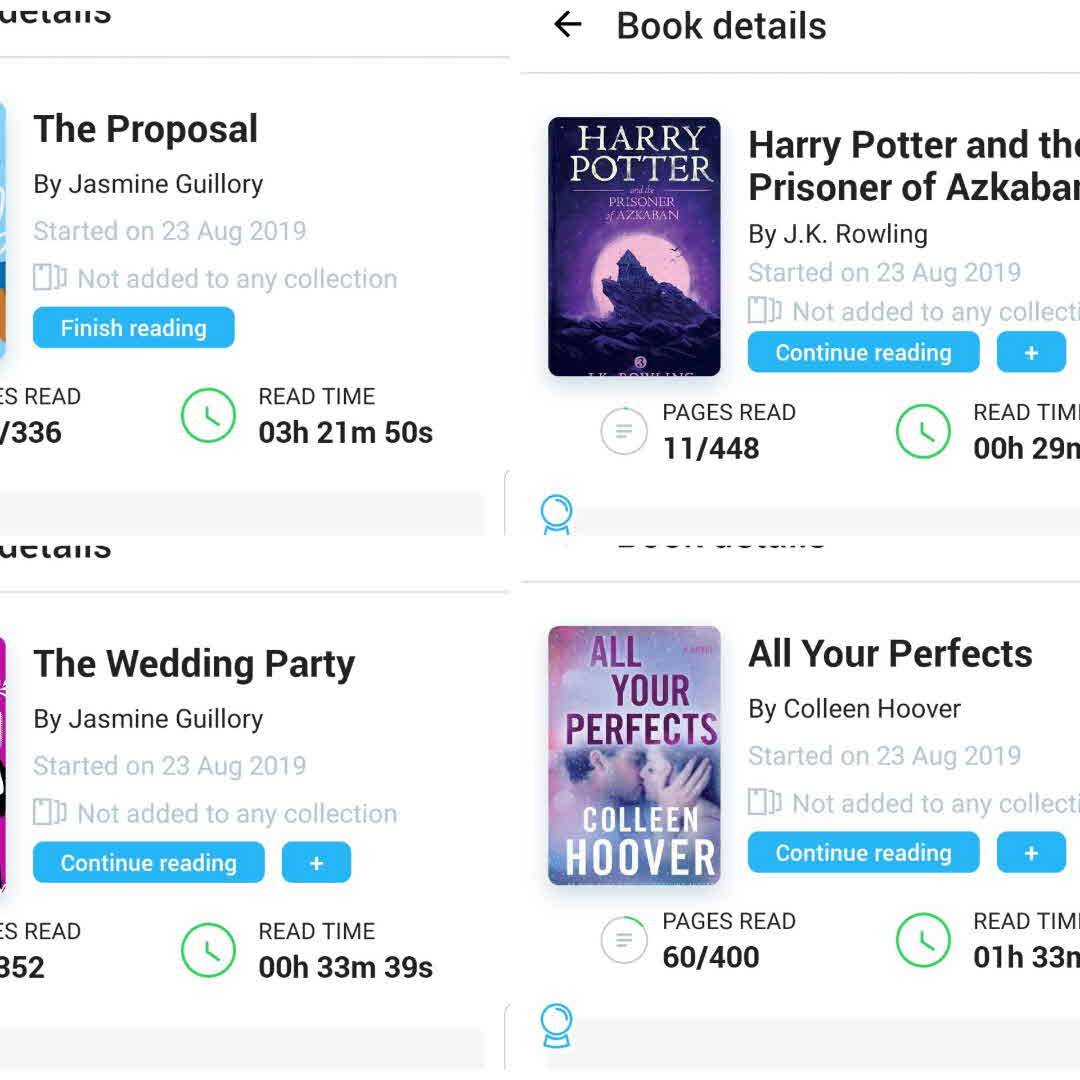Continue reading The Wedding Party
This screenshot has height=1080, width=1080.
click(149, 863)
